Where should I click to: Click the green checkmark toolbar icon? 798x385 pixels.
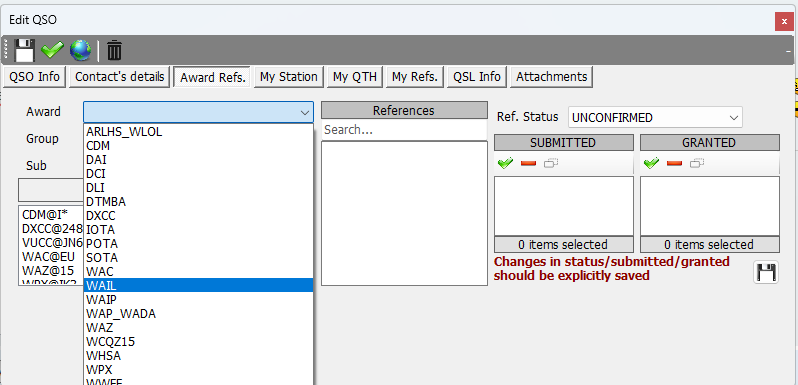coord(52,50)
